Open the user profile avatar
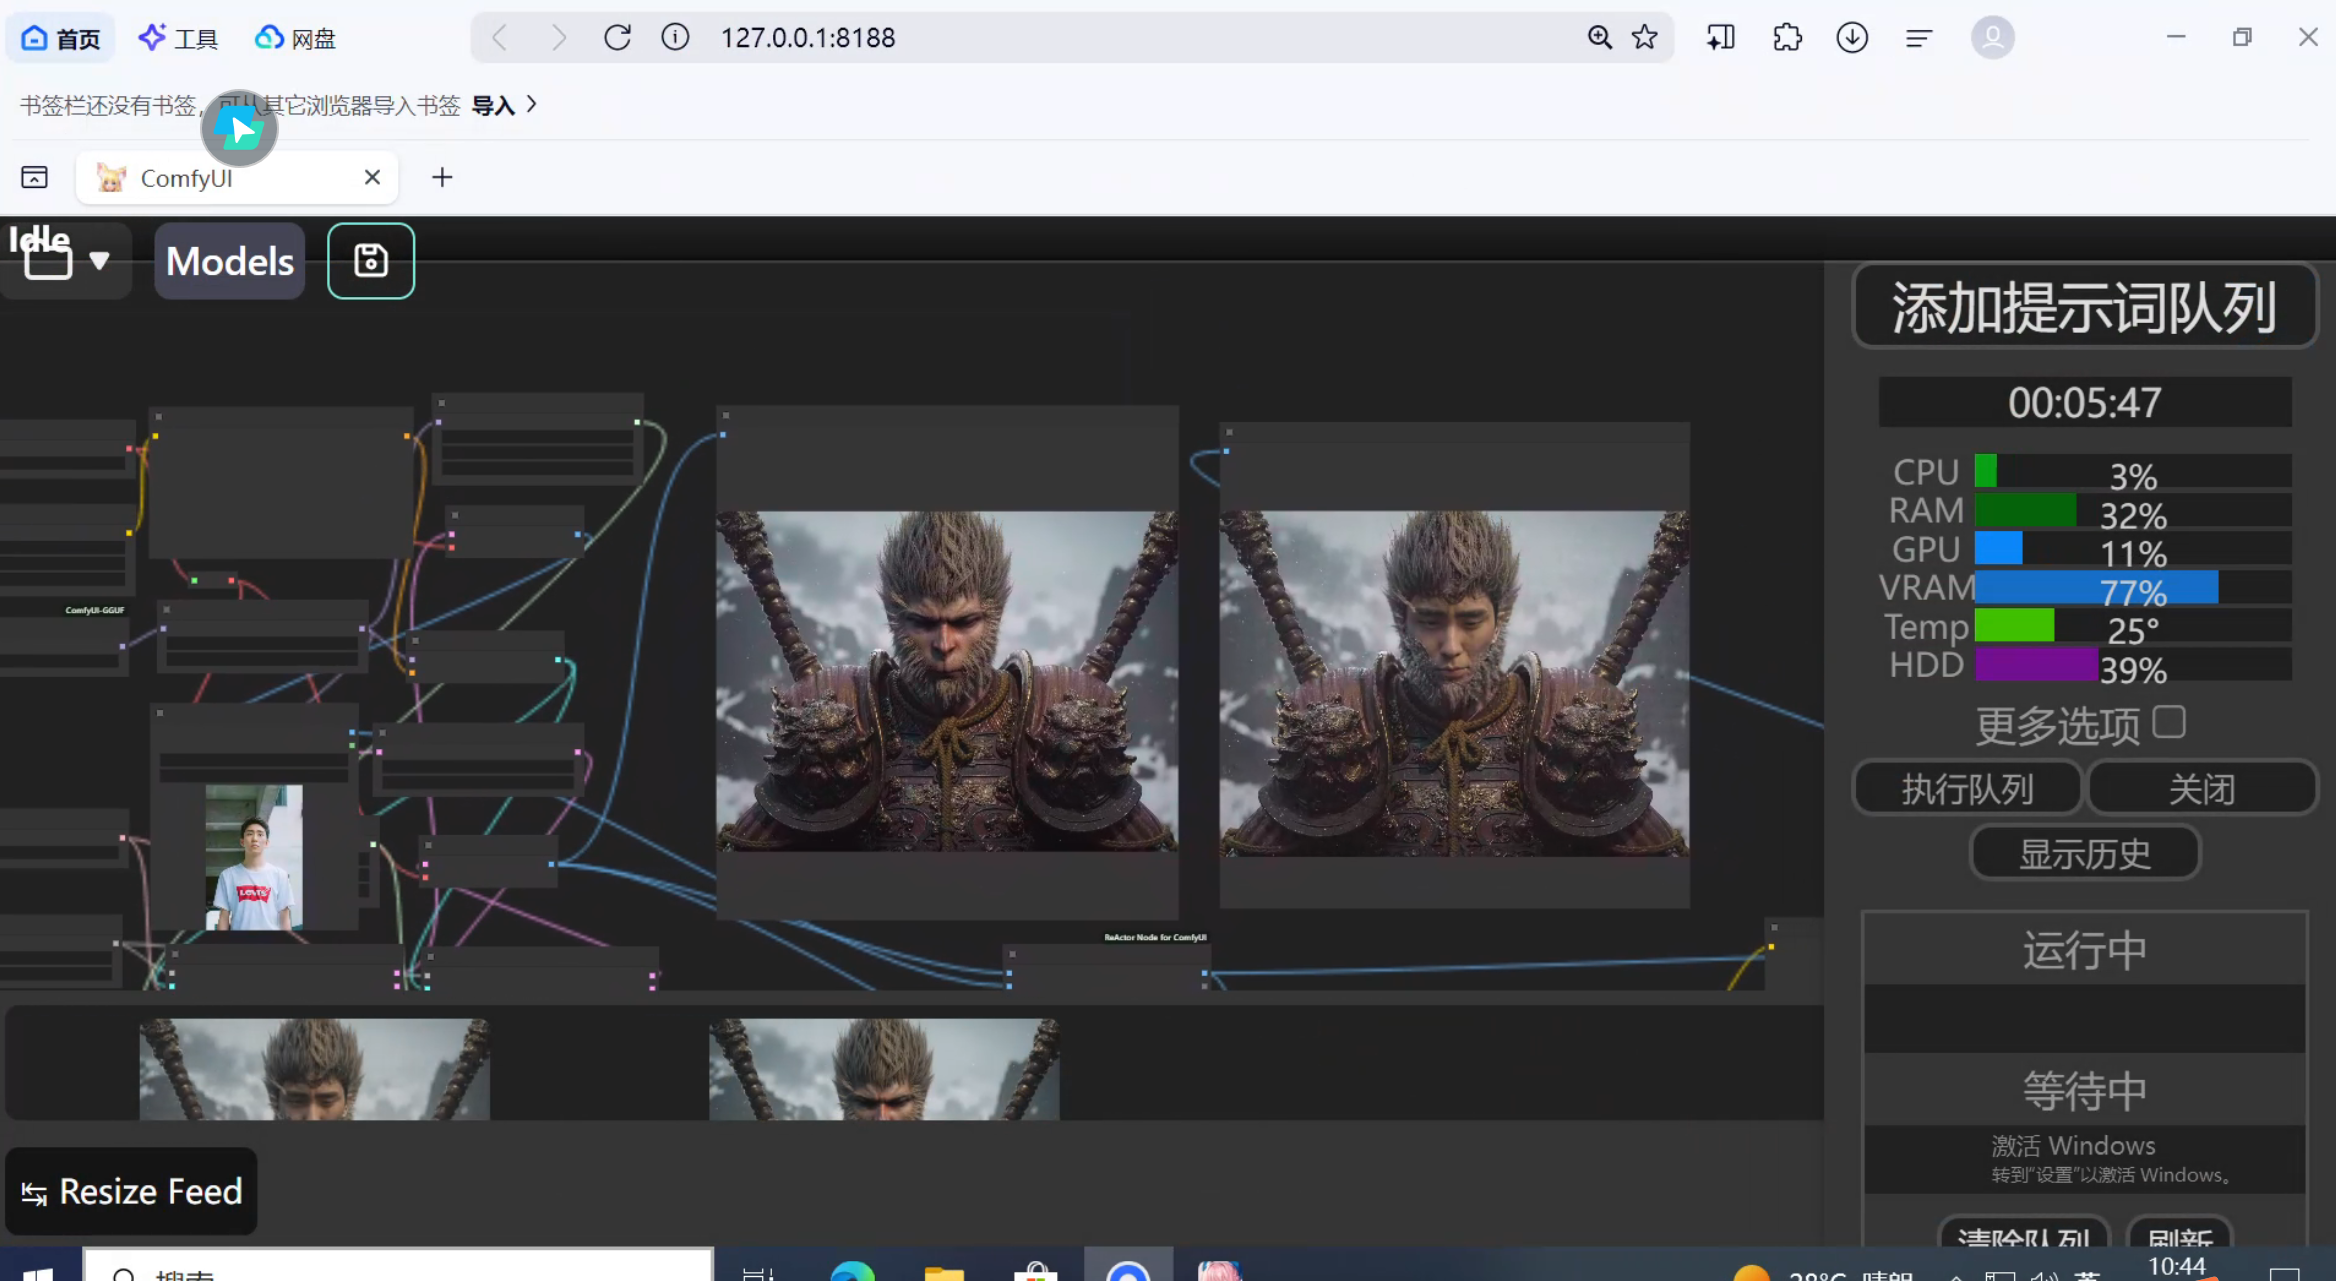 [x=1992, y=38]
